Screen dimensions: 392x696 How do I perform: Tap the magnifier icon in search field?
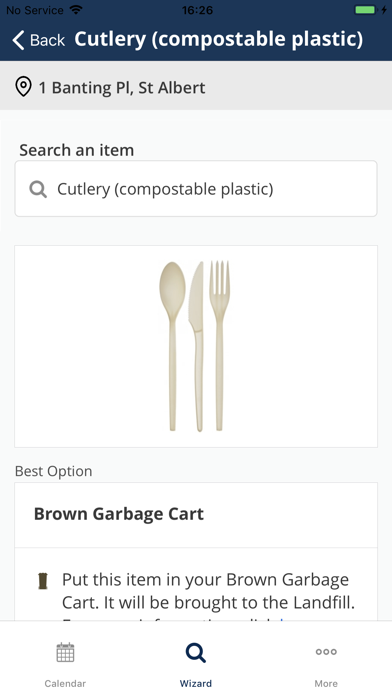[38, 190]
